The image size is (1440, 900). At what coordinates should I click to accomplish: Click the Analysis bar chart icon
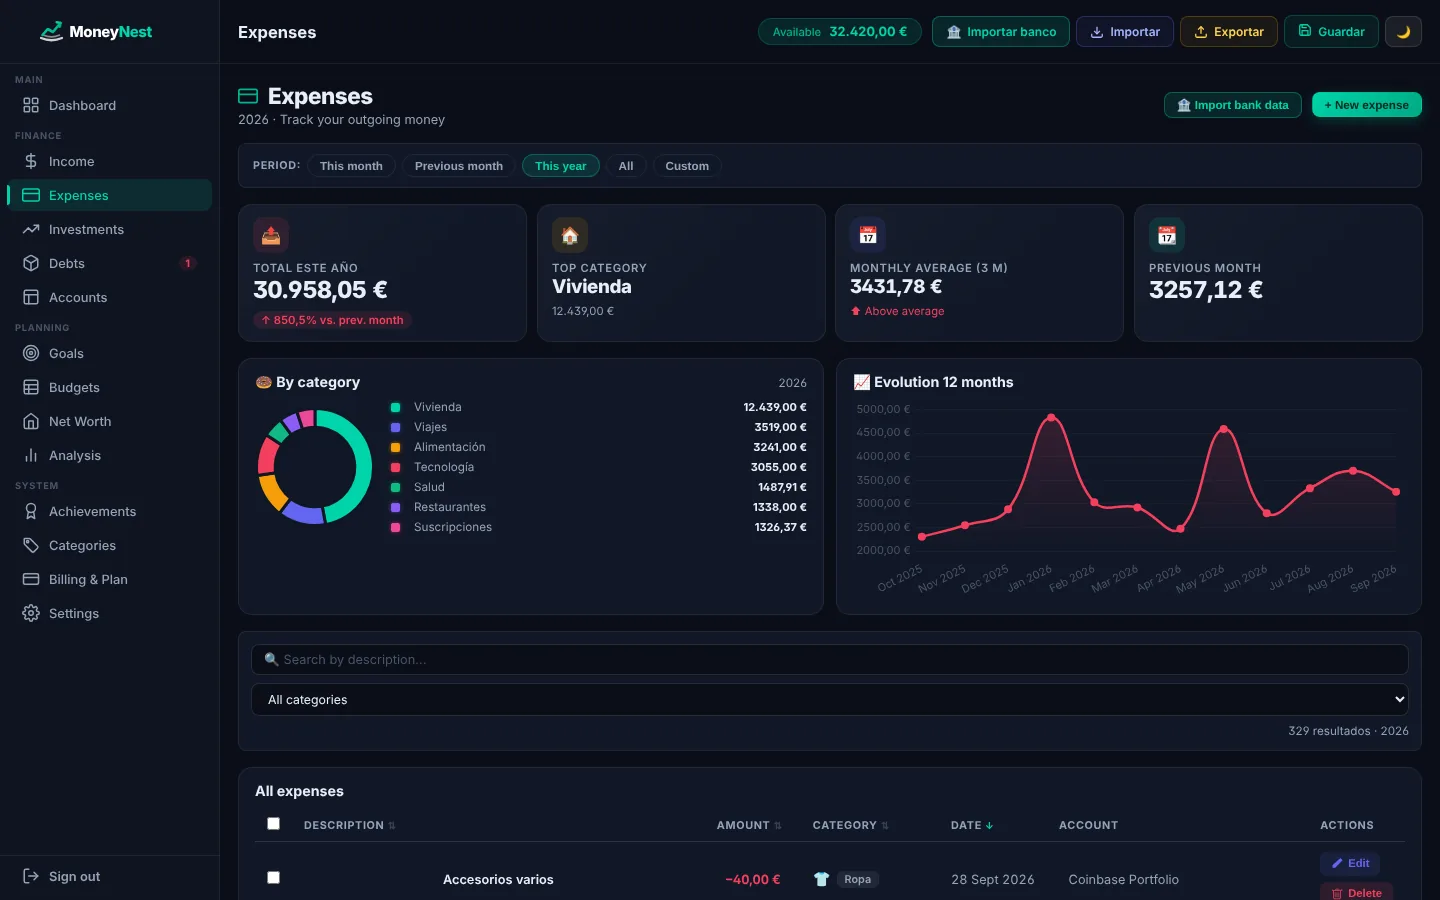31,455
